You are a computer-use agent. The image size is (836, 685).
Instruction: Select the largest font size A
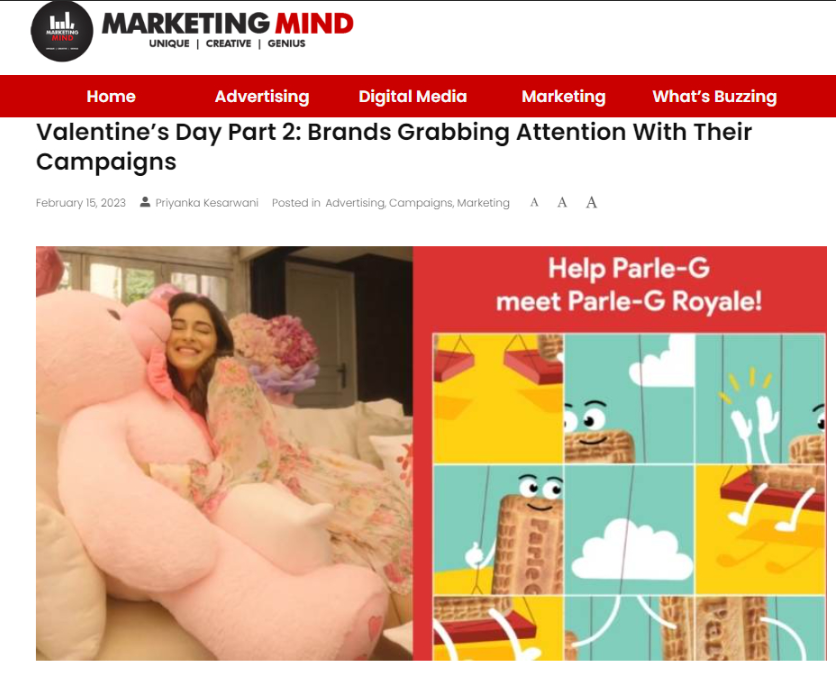click(x=591, y=203)
